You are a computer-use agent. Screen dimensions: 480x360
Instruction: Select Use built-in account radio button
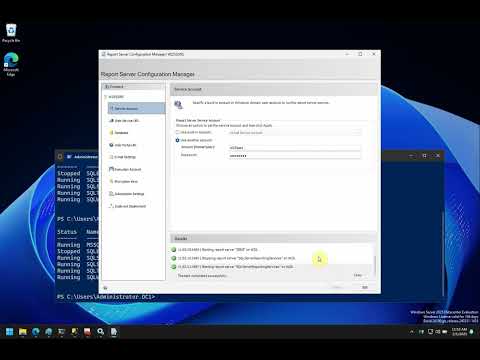178,132
